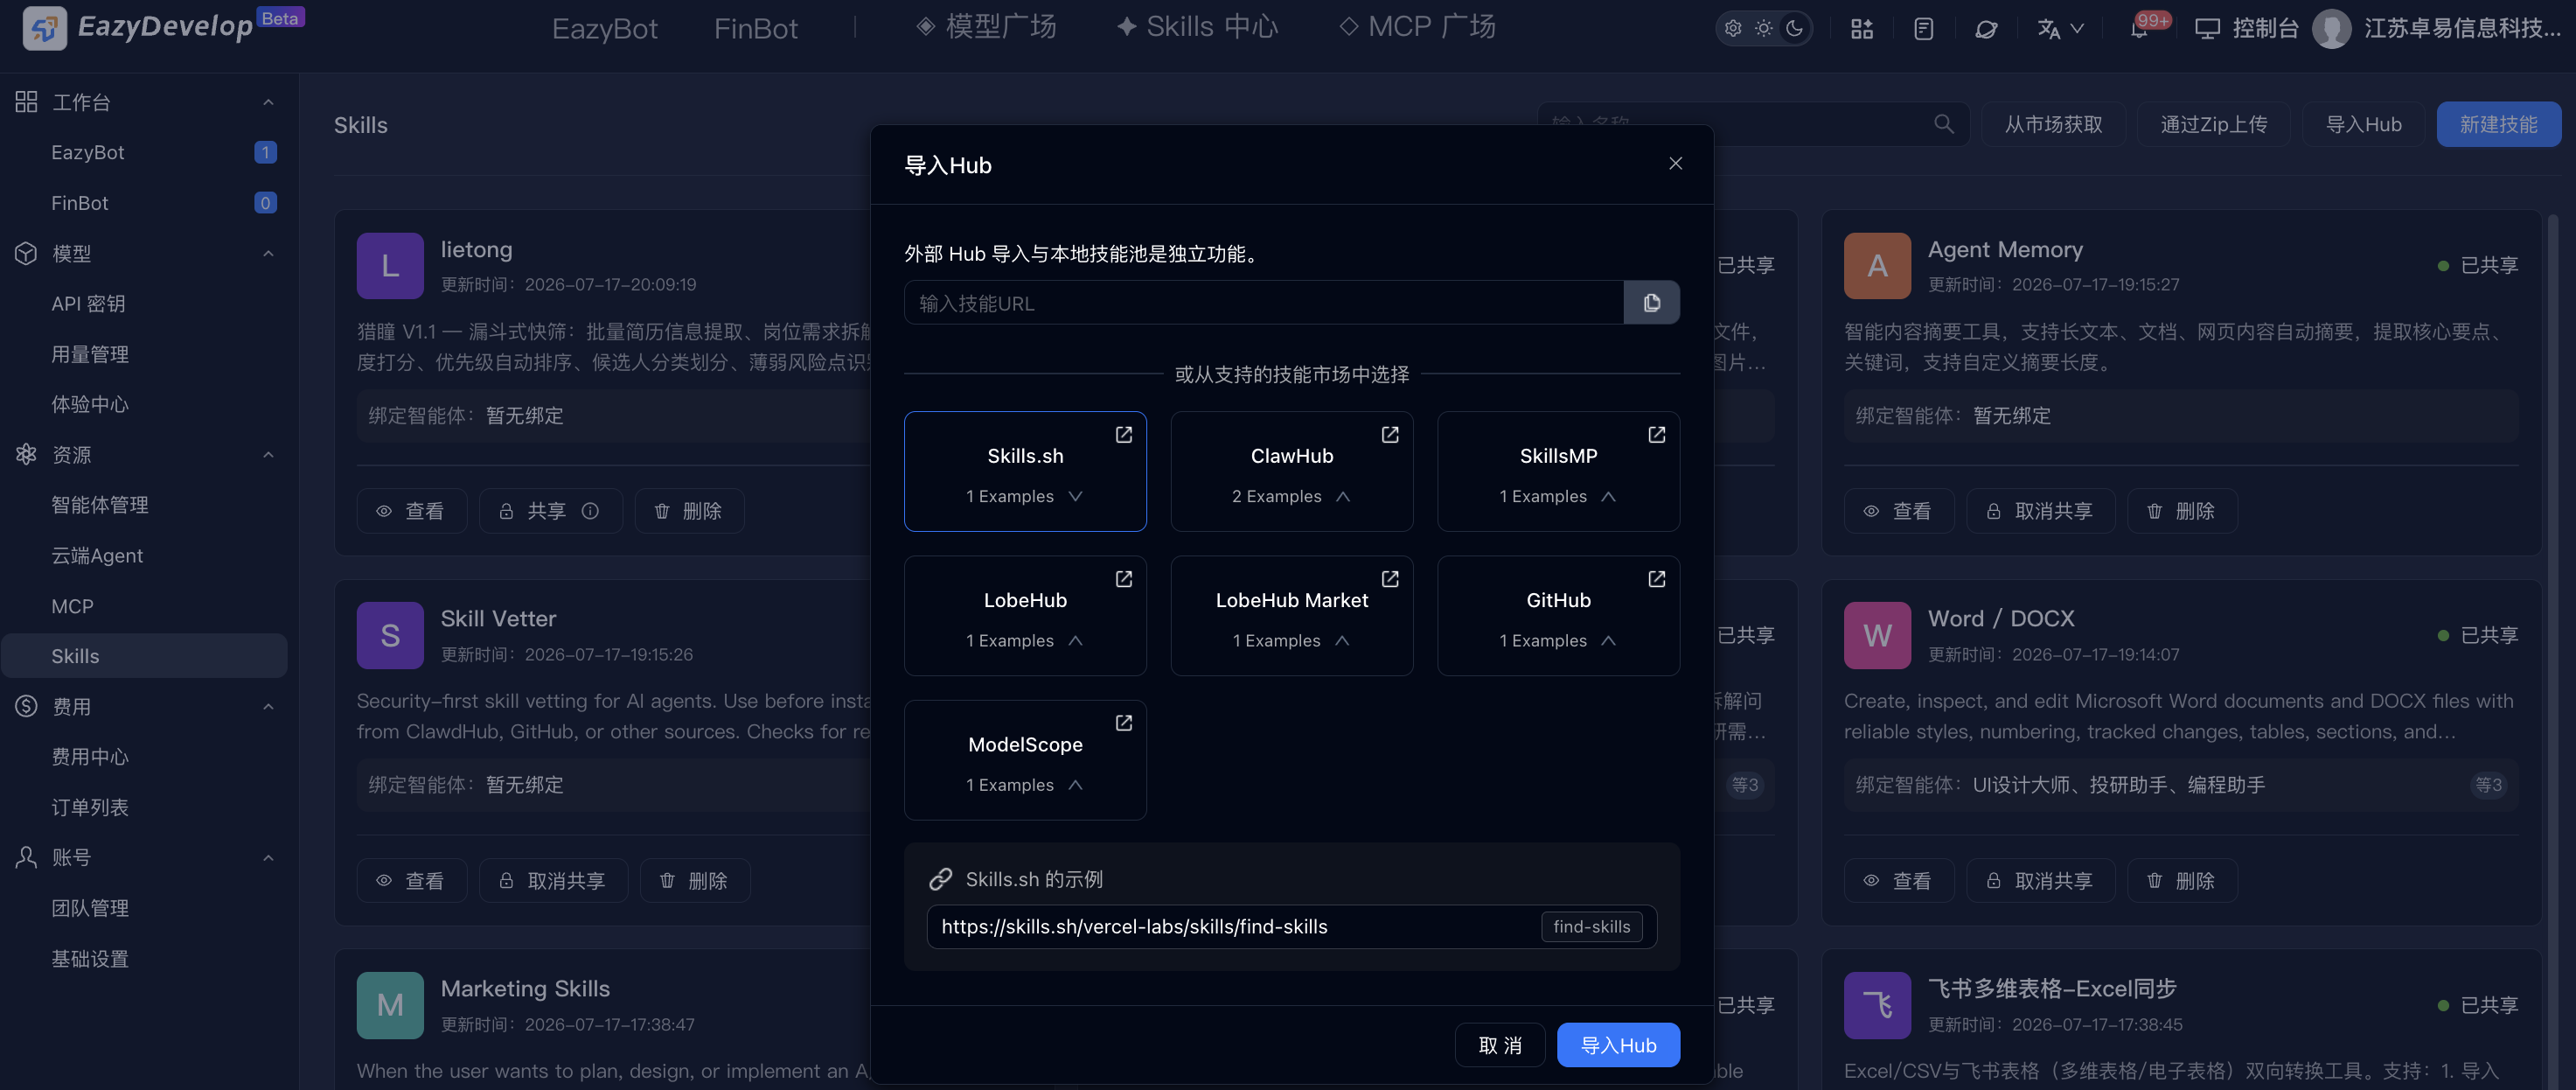2576x1090 pixels.
Task: Select LobeHub marketplace card
Action: pyautogui.click(x=1025, y=615)
